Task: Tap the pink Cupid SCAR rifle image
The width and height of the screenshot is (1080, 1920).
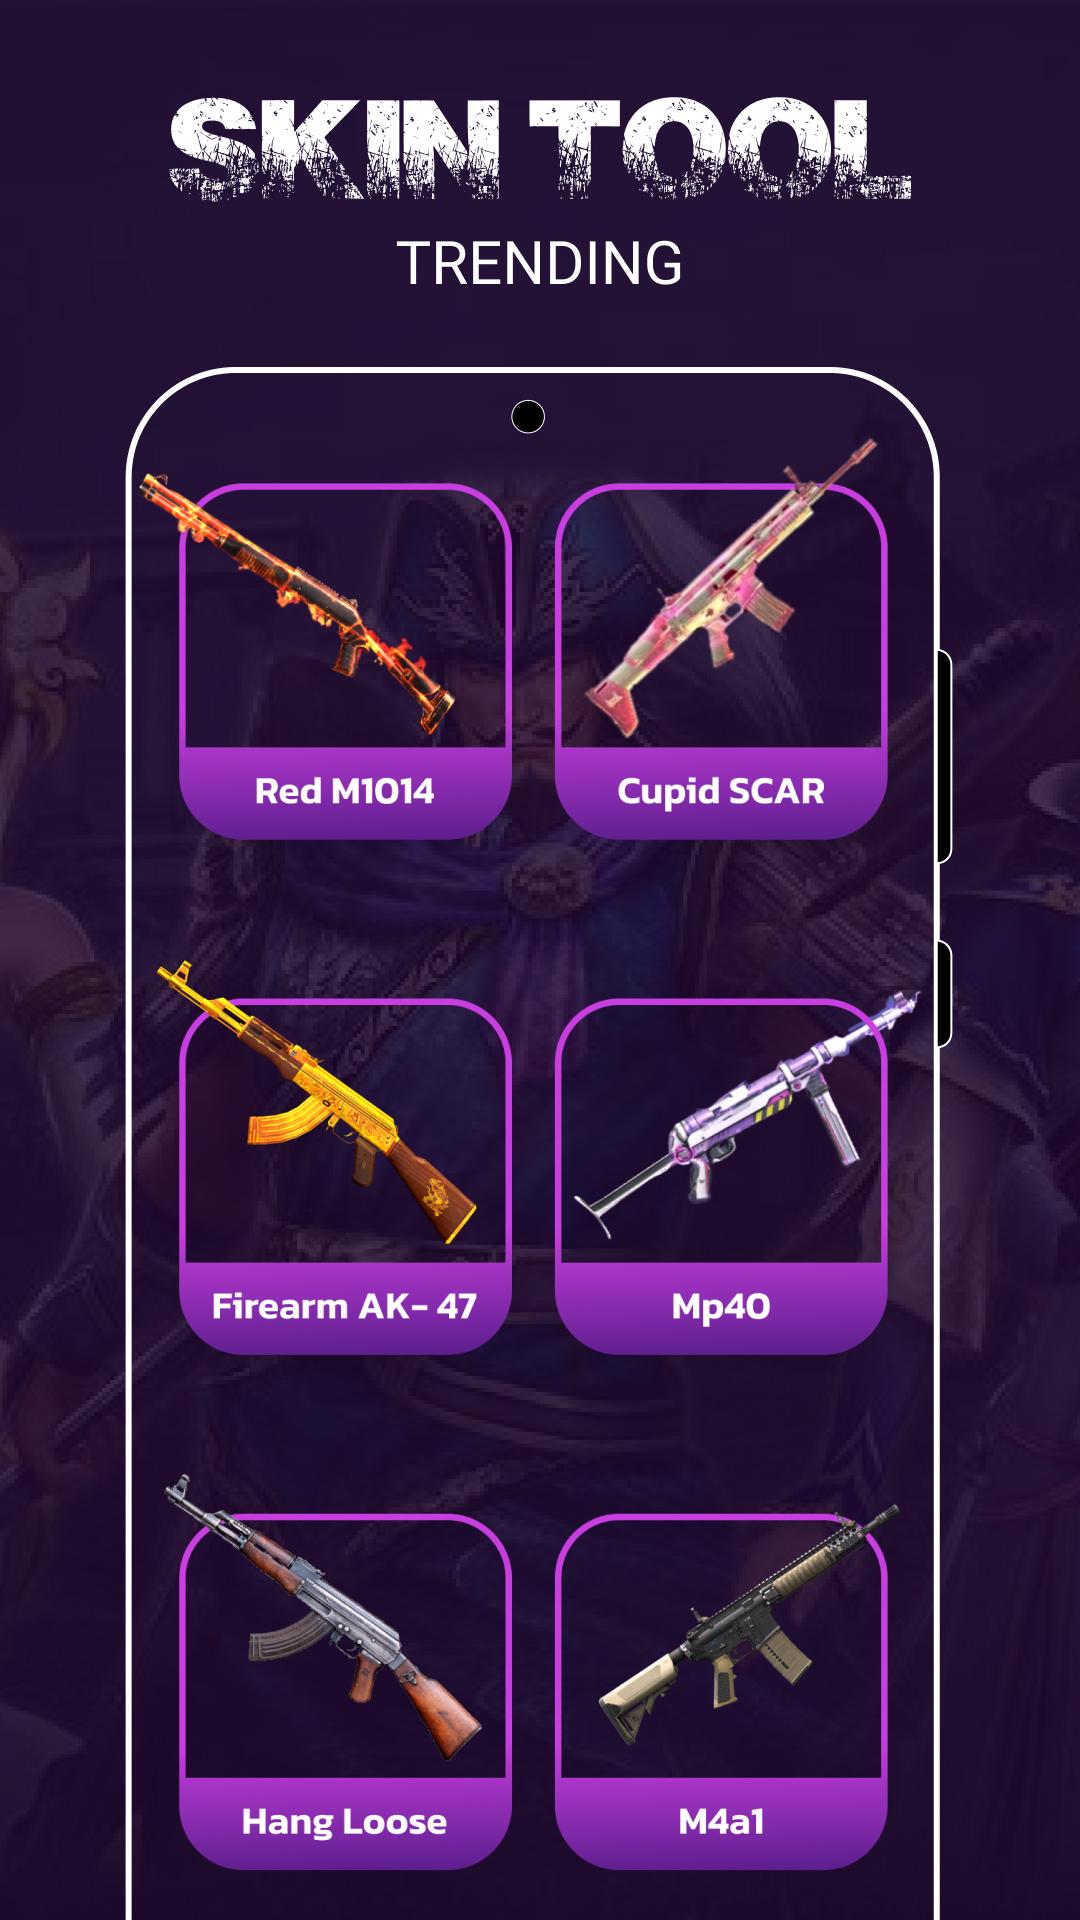Action: point(730,588)
